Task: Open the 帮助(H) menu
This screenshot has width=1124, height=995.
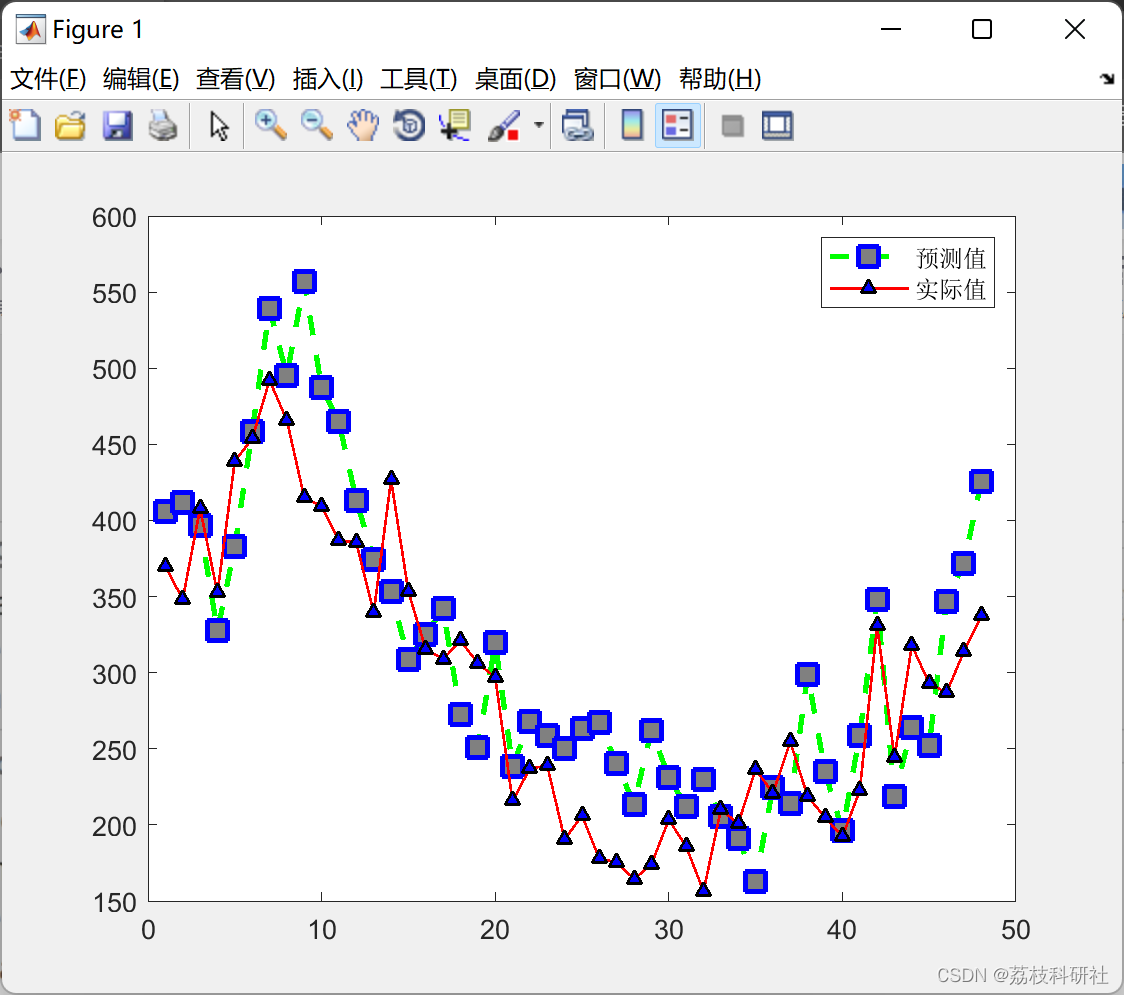Action: tap(720, 79)
